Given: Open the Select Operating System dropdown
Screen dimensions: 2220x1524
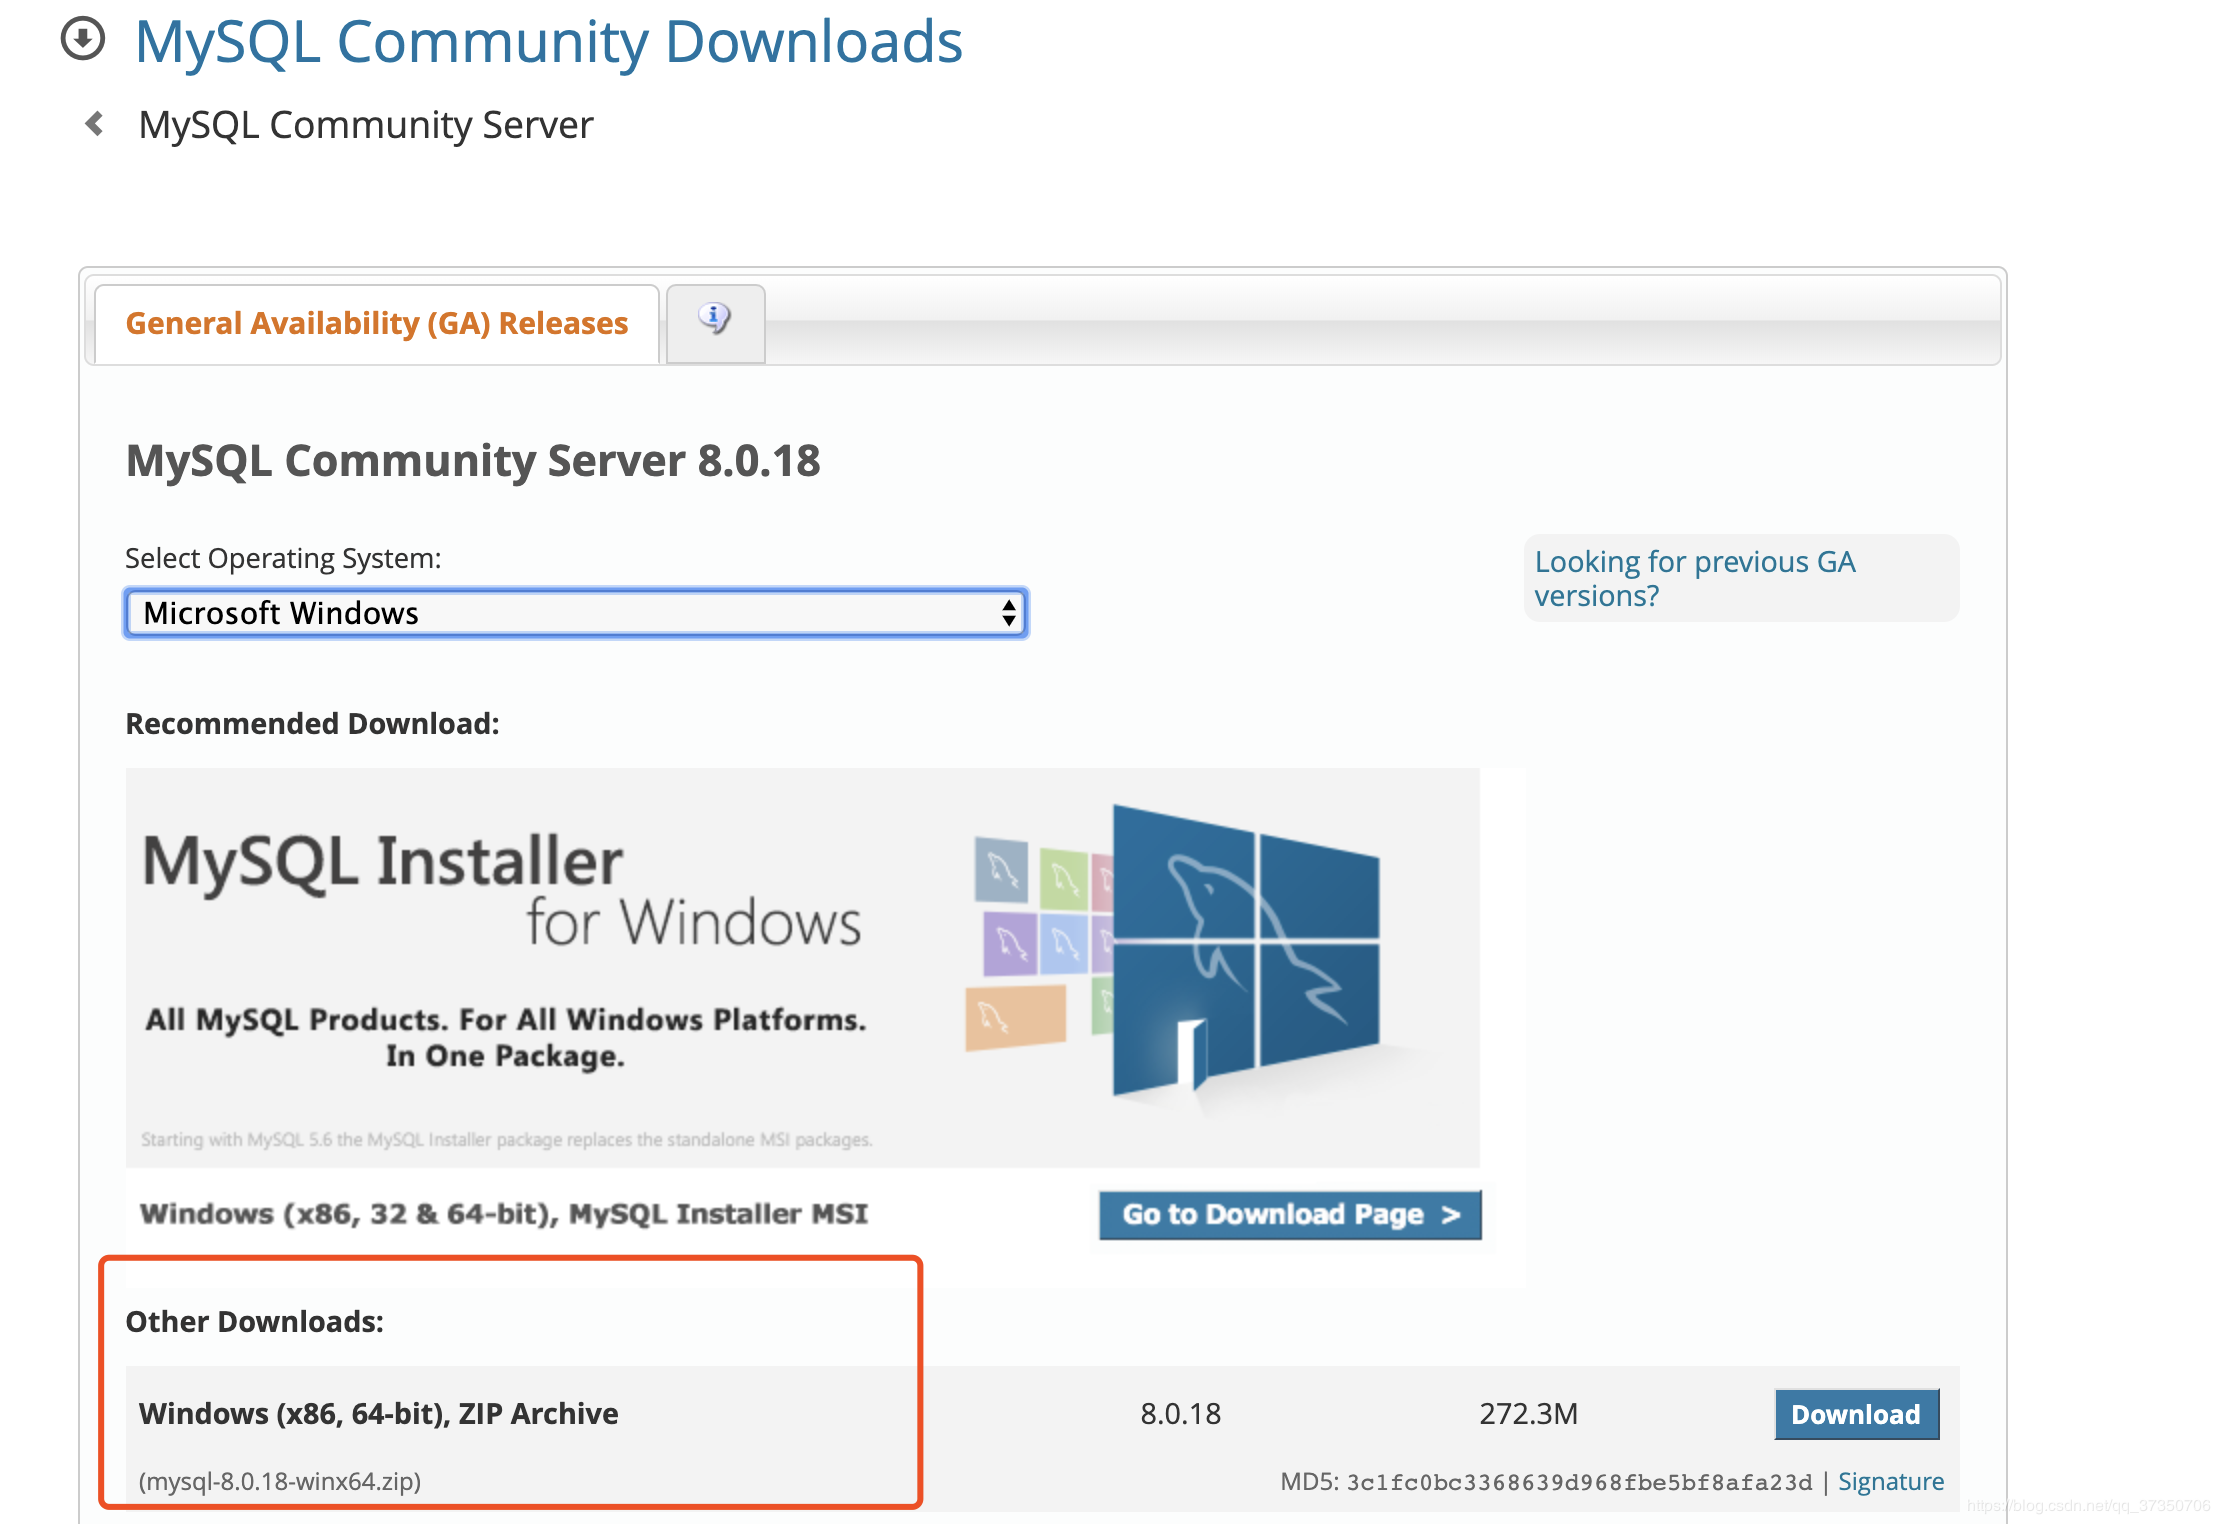Looking at the screenshot, I should tap(575, 612).
